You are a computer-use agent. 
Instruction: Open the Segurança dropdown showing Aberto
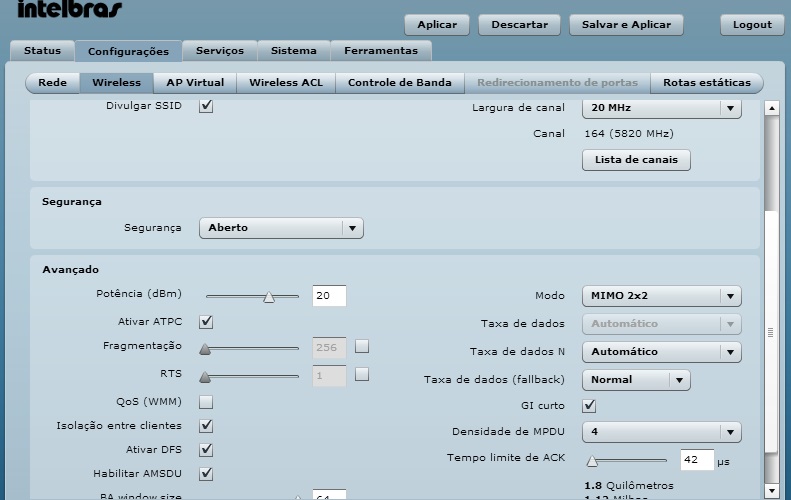tap(281, 228)
